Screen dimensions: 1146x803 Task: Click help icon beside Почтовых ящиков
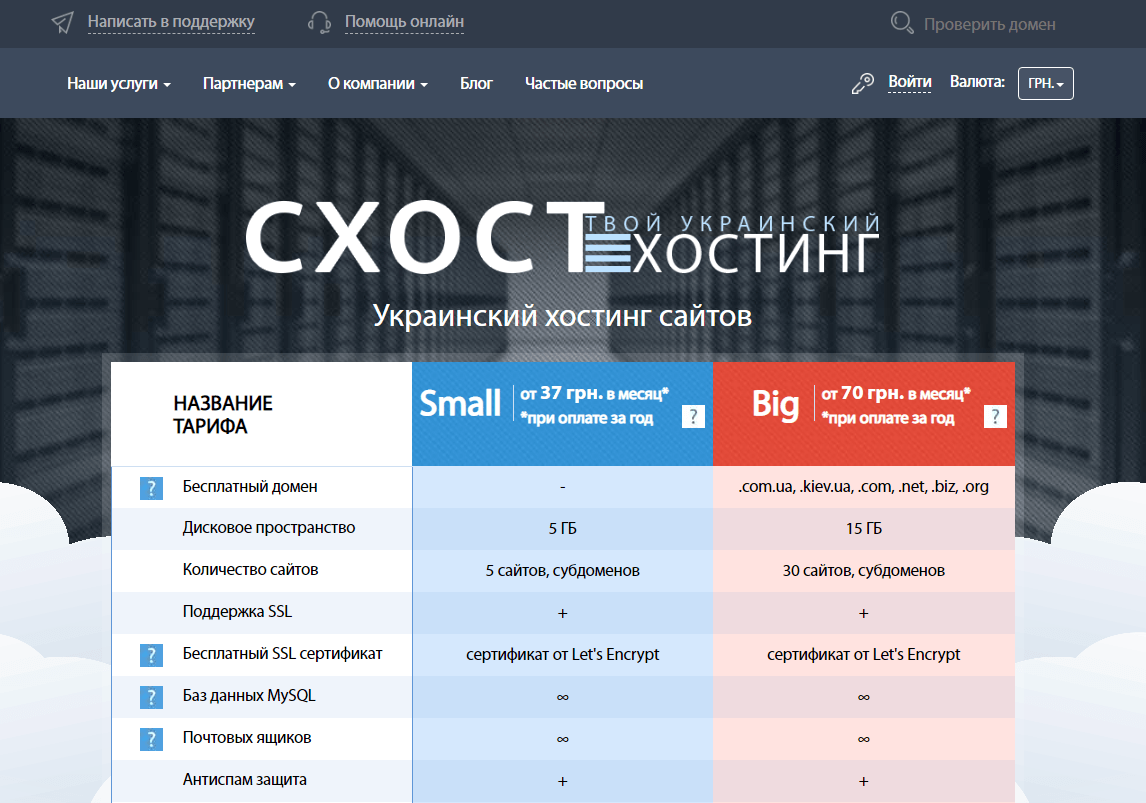(x=151, y=739)
